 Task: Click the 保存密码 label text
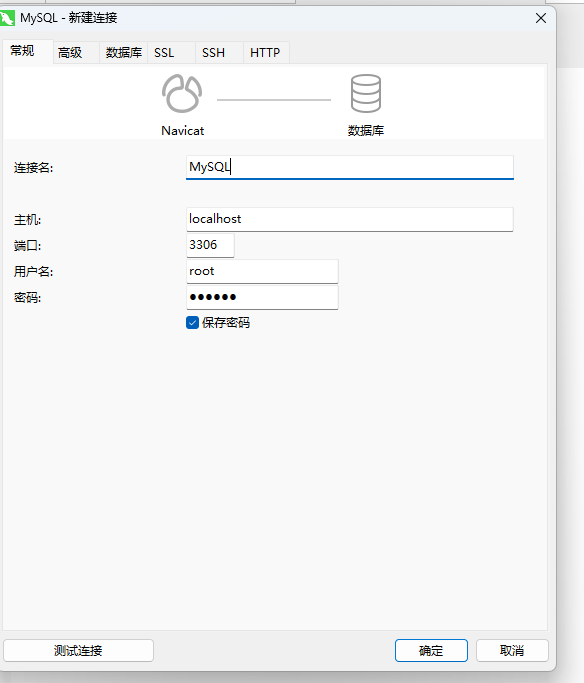[226, 323]
